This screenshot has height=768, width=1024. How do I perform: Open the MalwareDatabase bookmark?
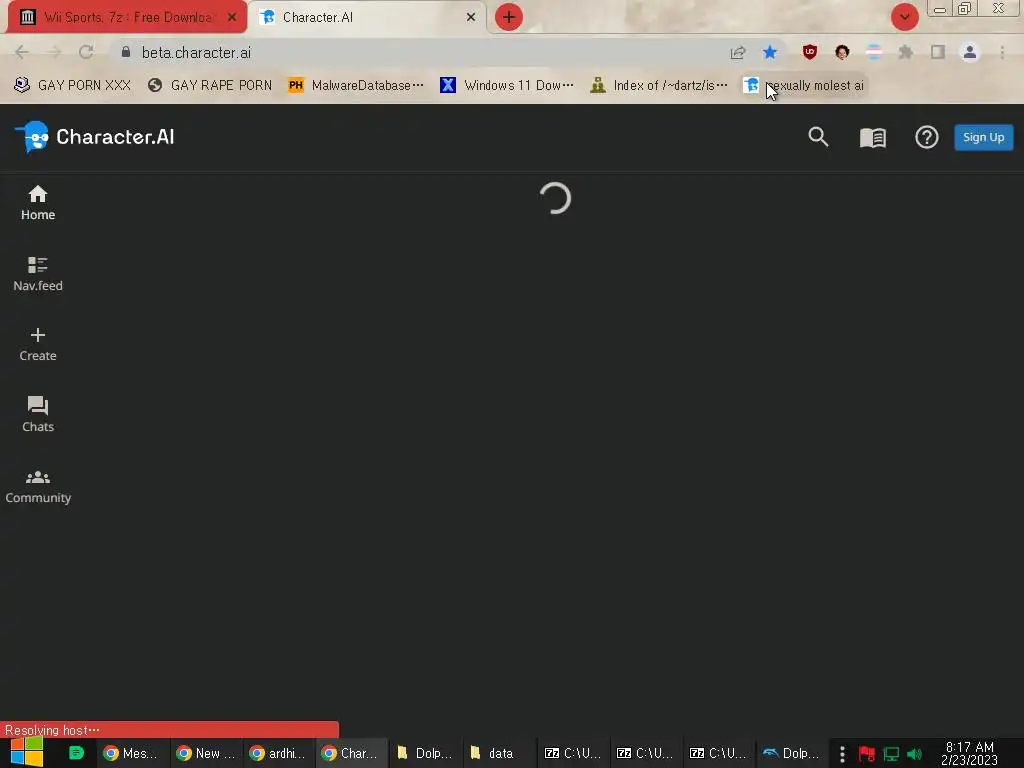[x=357, y=86]
